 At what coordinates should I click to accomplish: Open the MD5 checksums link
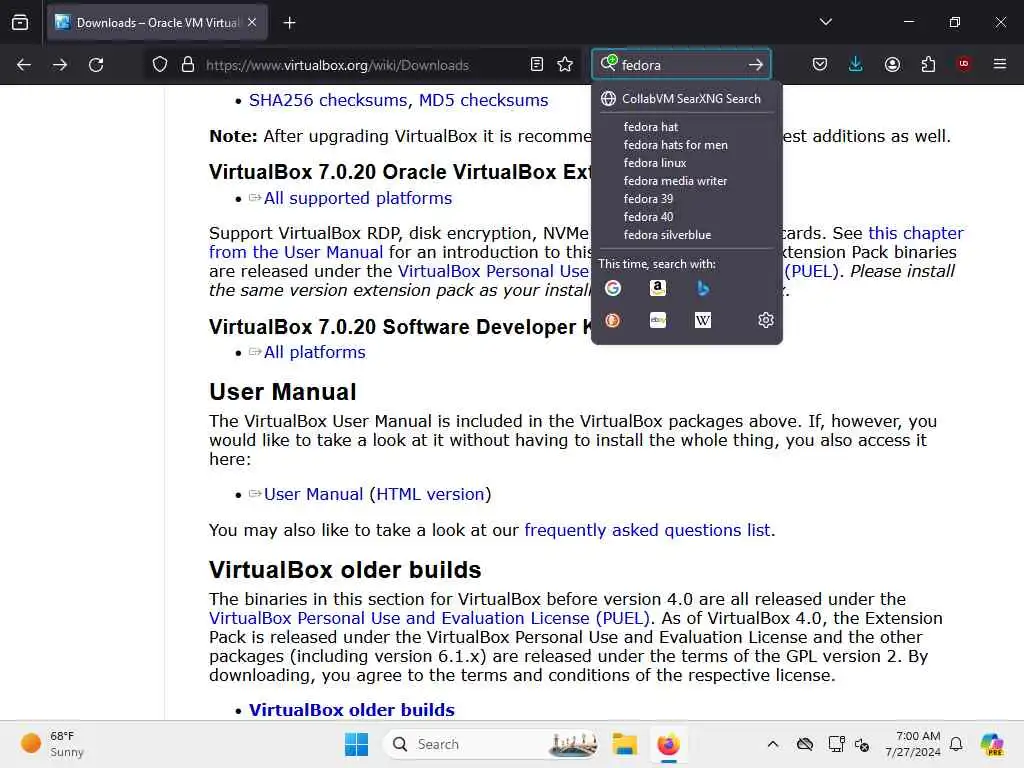[x=483, y=101]
